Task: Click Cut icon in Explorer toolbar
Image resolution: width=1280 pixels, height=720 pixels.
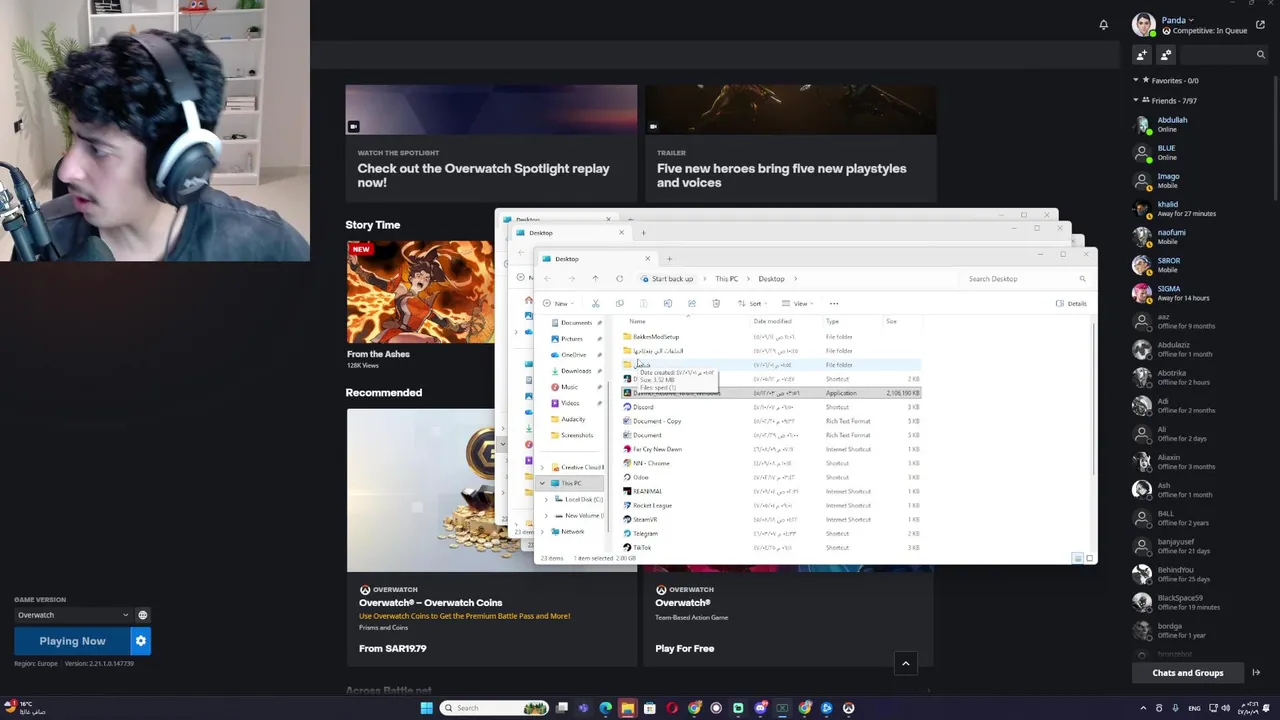Action: pos(595,303)
